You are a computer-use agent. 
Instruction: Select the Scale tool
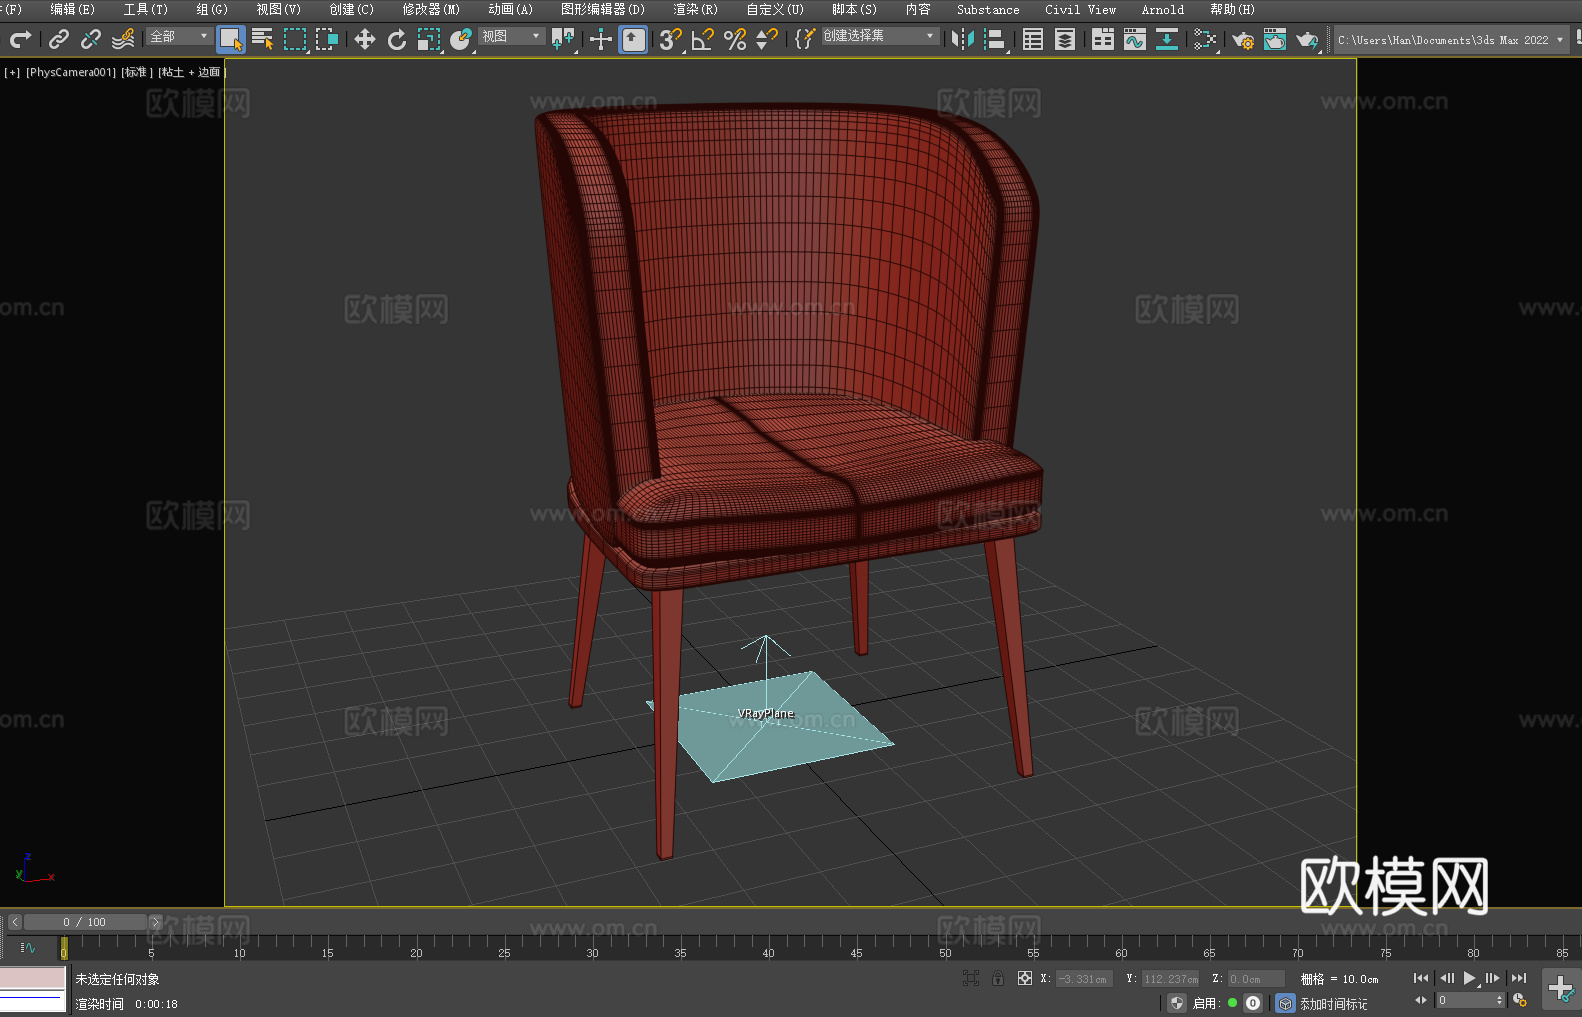point(429,39)
